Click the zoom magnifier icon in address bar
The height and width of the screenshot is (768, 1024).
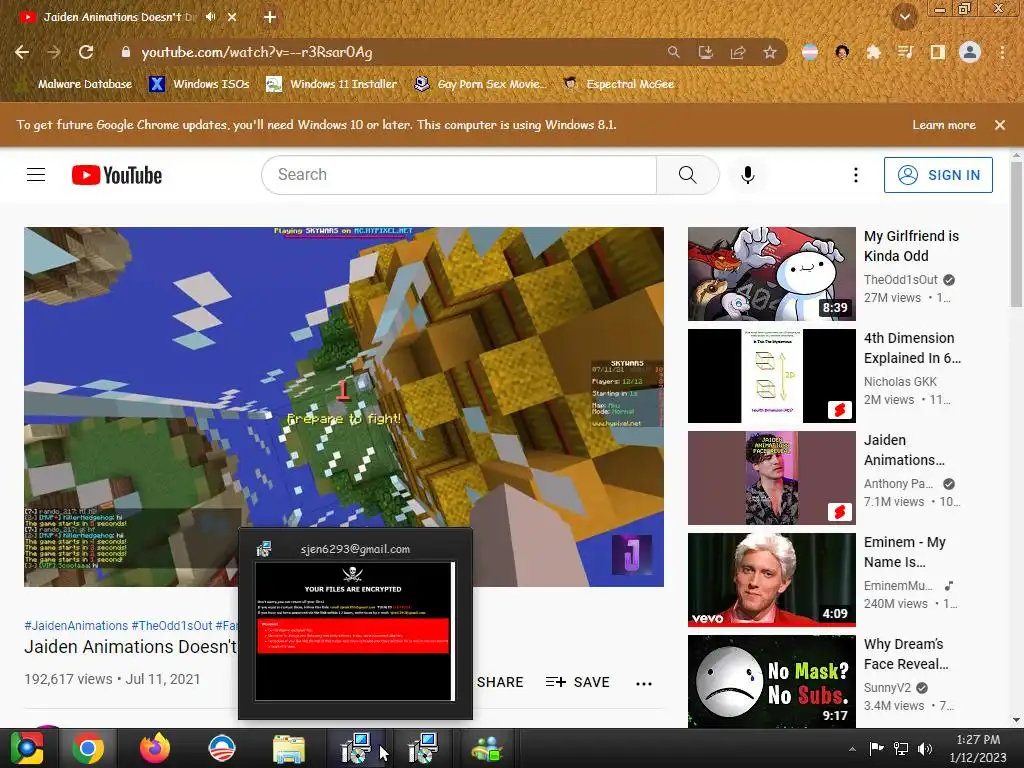coord(673,52)
